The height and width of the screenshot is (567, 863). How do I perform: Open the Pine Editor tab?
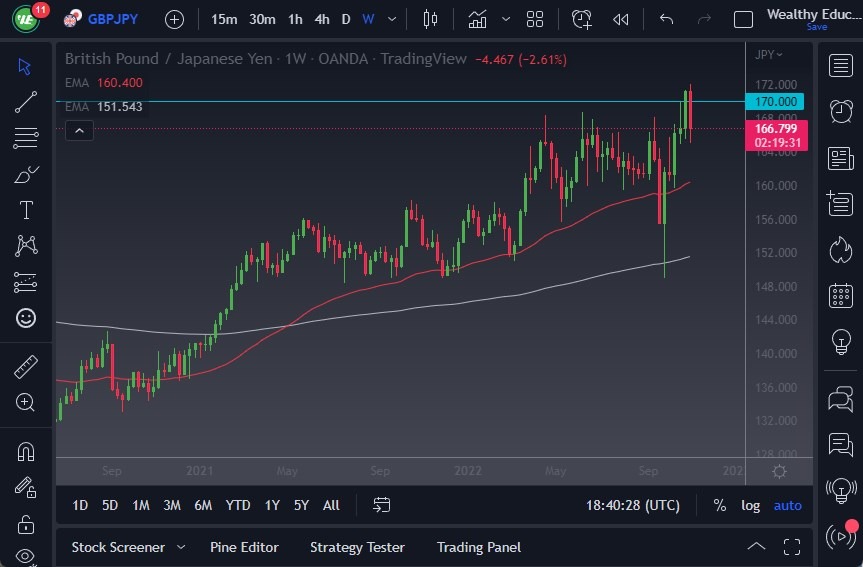pos(244,547)
